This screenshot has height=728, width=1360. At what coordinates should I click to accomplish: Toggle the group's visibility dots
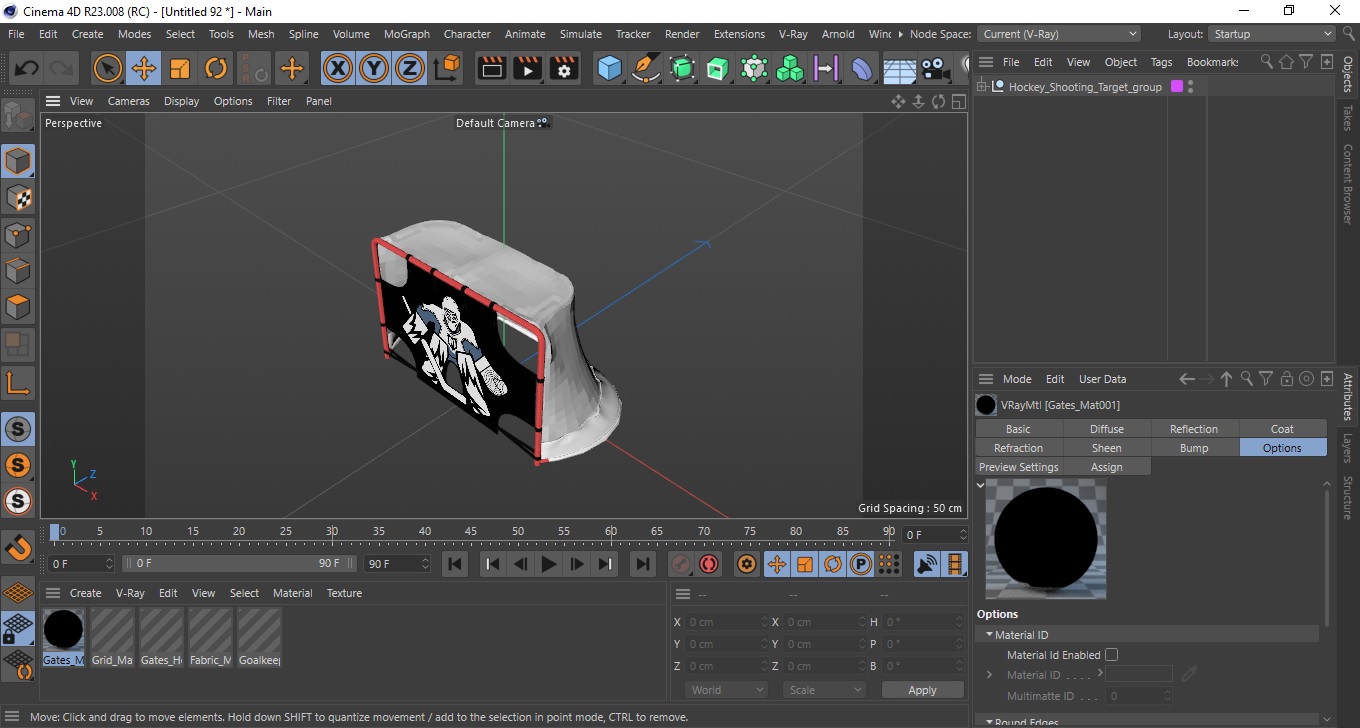pyautogui.click(x=1190, y=87)
